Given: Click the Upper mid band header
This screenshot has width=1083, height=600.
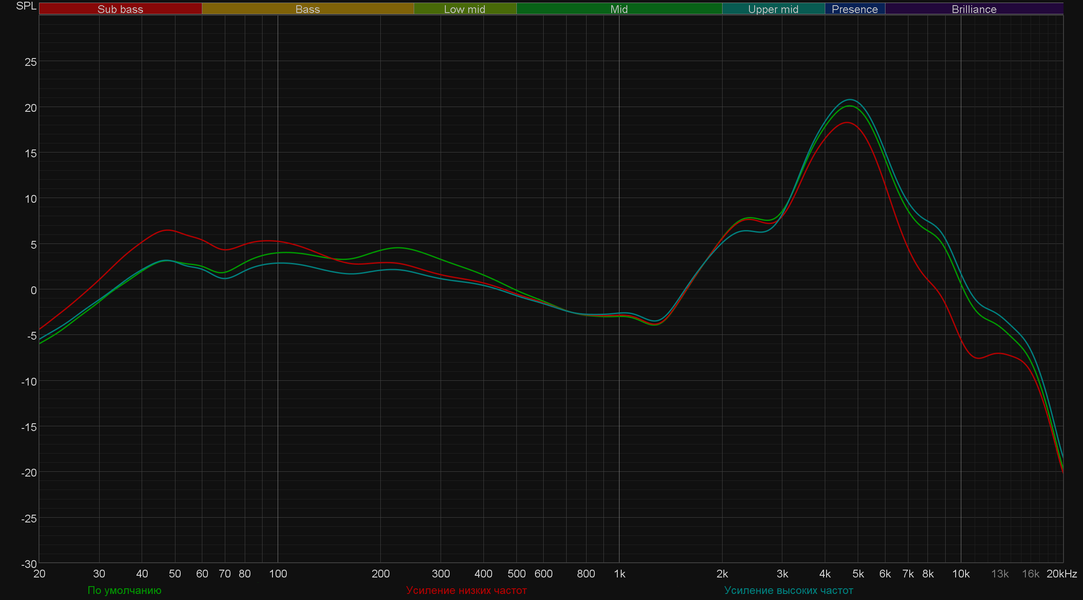Looking at the screenshot, I should pyautogui.click(x=773, y=9).
